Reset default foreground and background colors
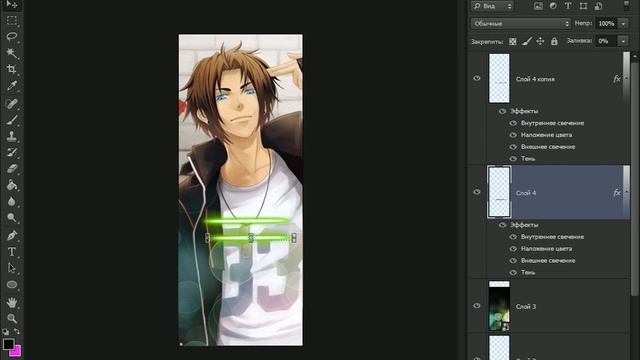640x360 pixels. pos(5,331)
